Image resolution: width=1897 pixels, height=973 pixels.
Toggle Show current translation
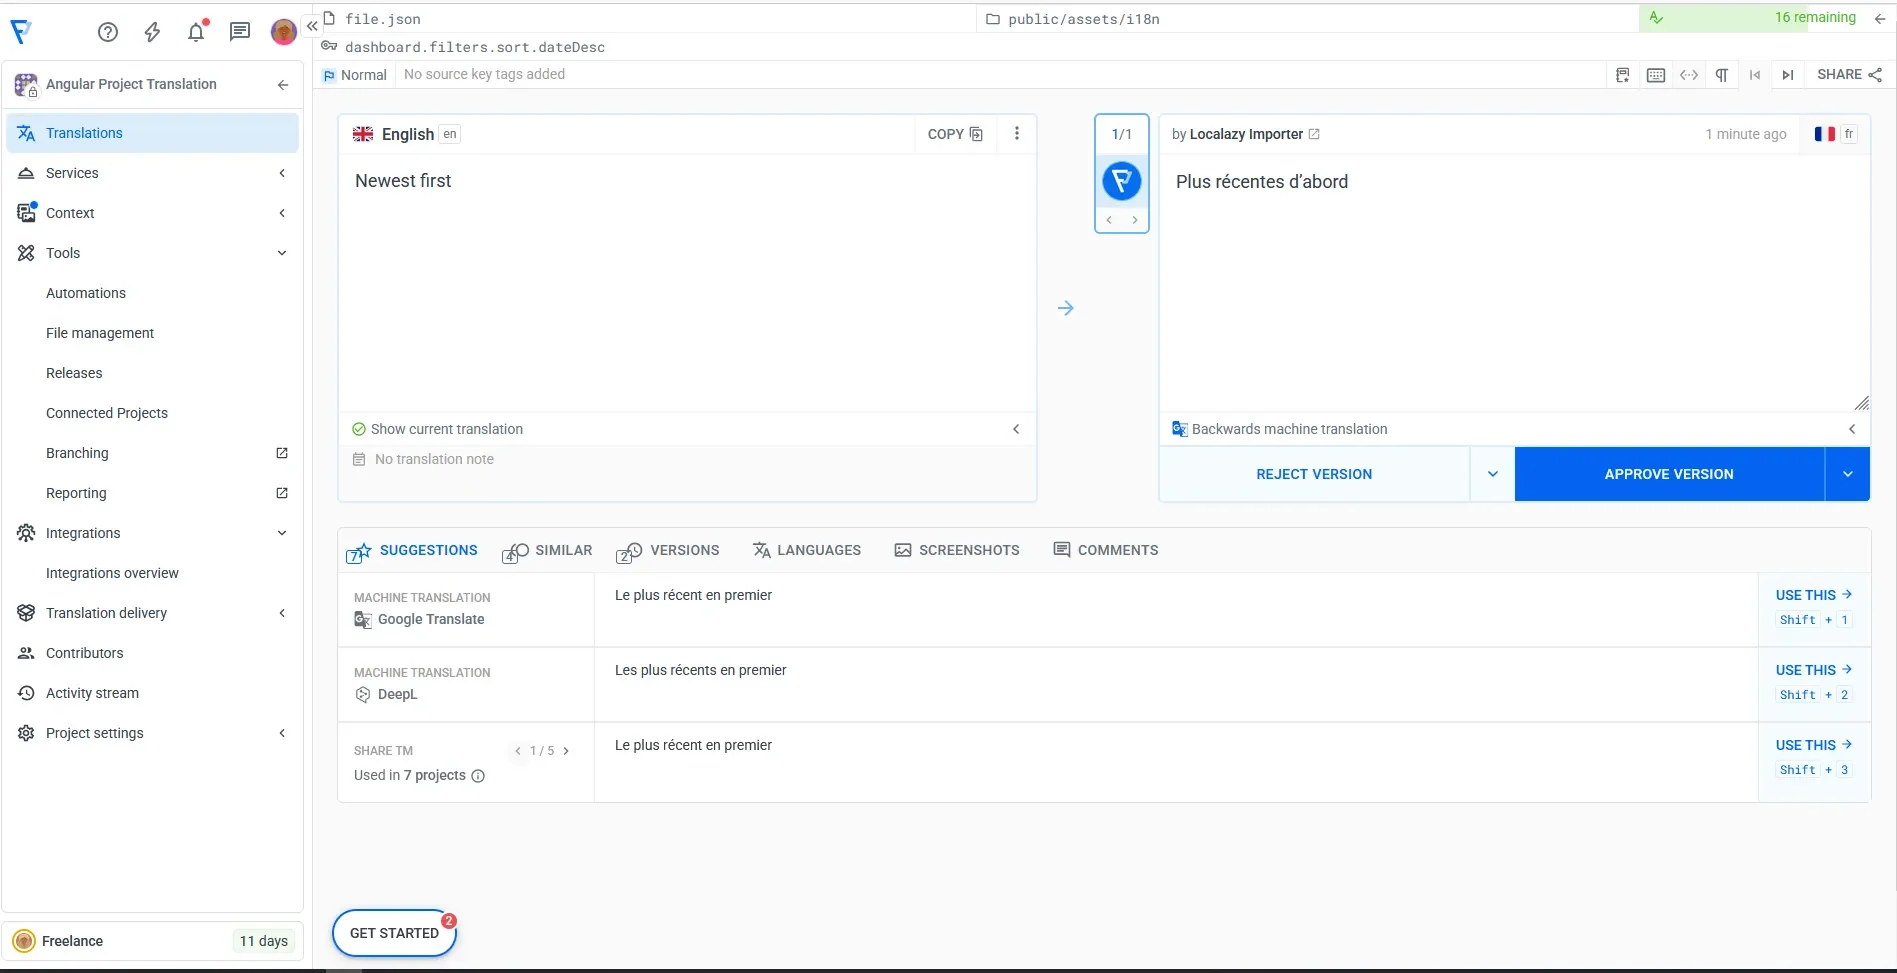pos(447,429)
